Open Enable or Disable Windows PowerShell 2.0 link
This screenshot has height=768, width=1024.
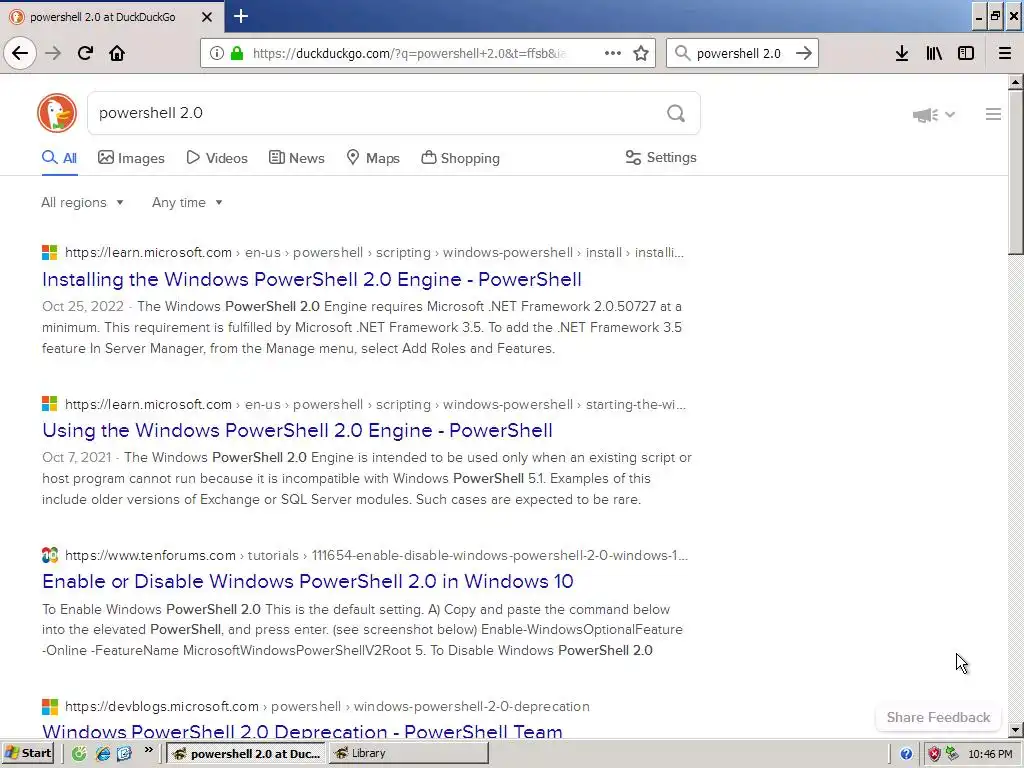pos(308,581)
